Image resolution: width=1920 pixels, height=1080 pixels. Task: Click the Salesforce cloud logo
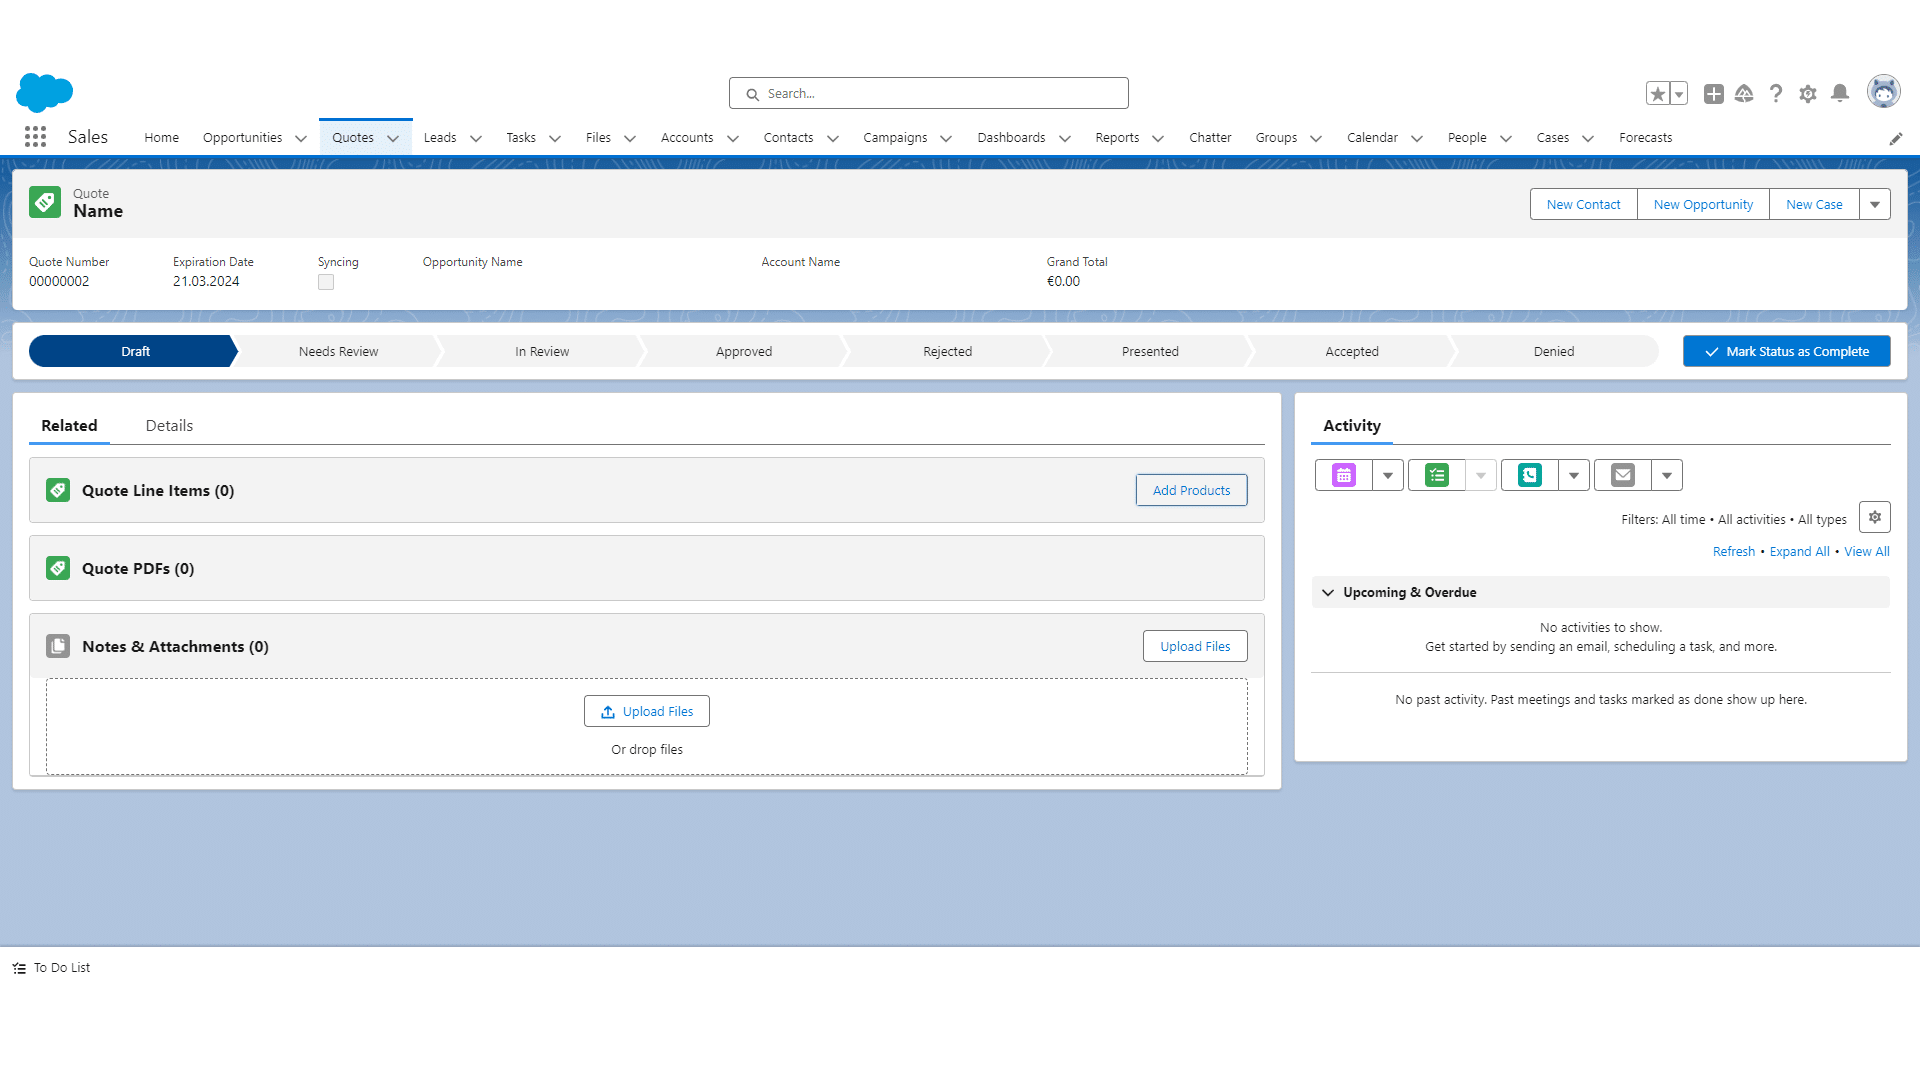coord(45,92)
